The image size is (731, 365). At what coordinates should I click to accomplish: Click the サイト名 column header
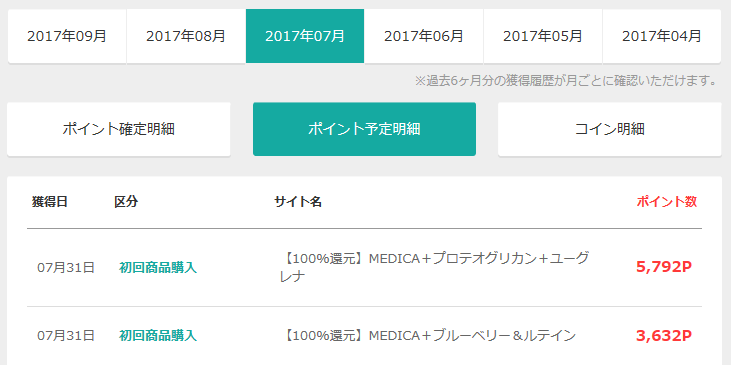298,202
